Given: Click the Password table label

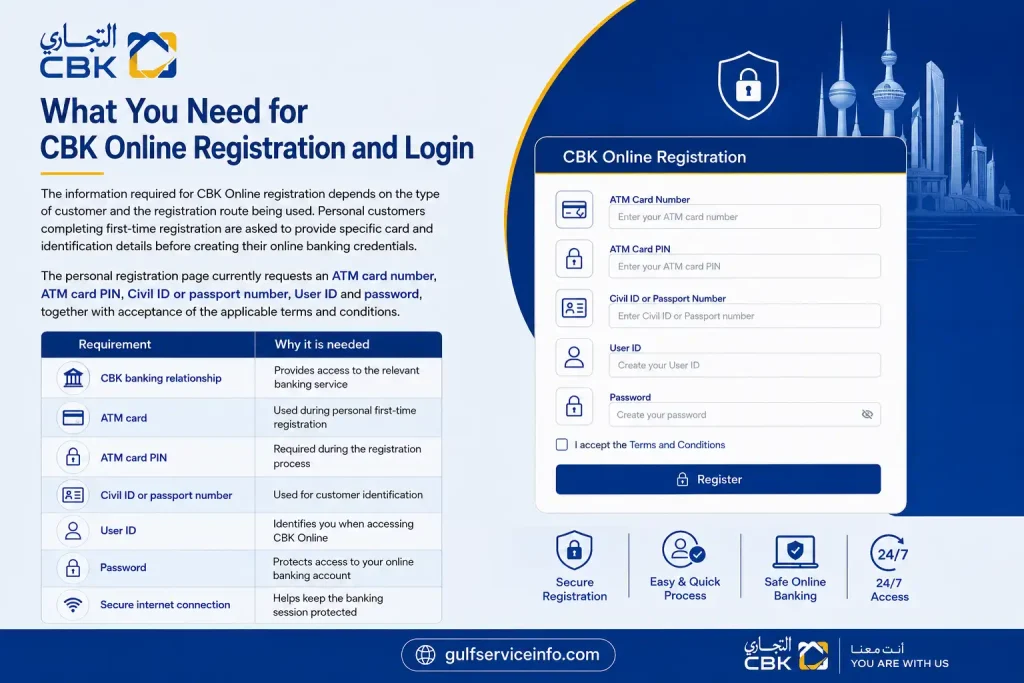Looking at the screenshot, I should tap(123, 567).
